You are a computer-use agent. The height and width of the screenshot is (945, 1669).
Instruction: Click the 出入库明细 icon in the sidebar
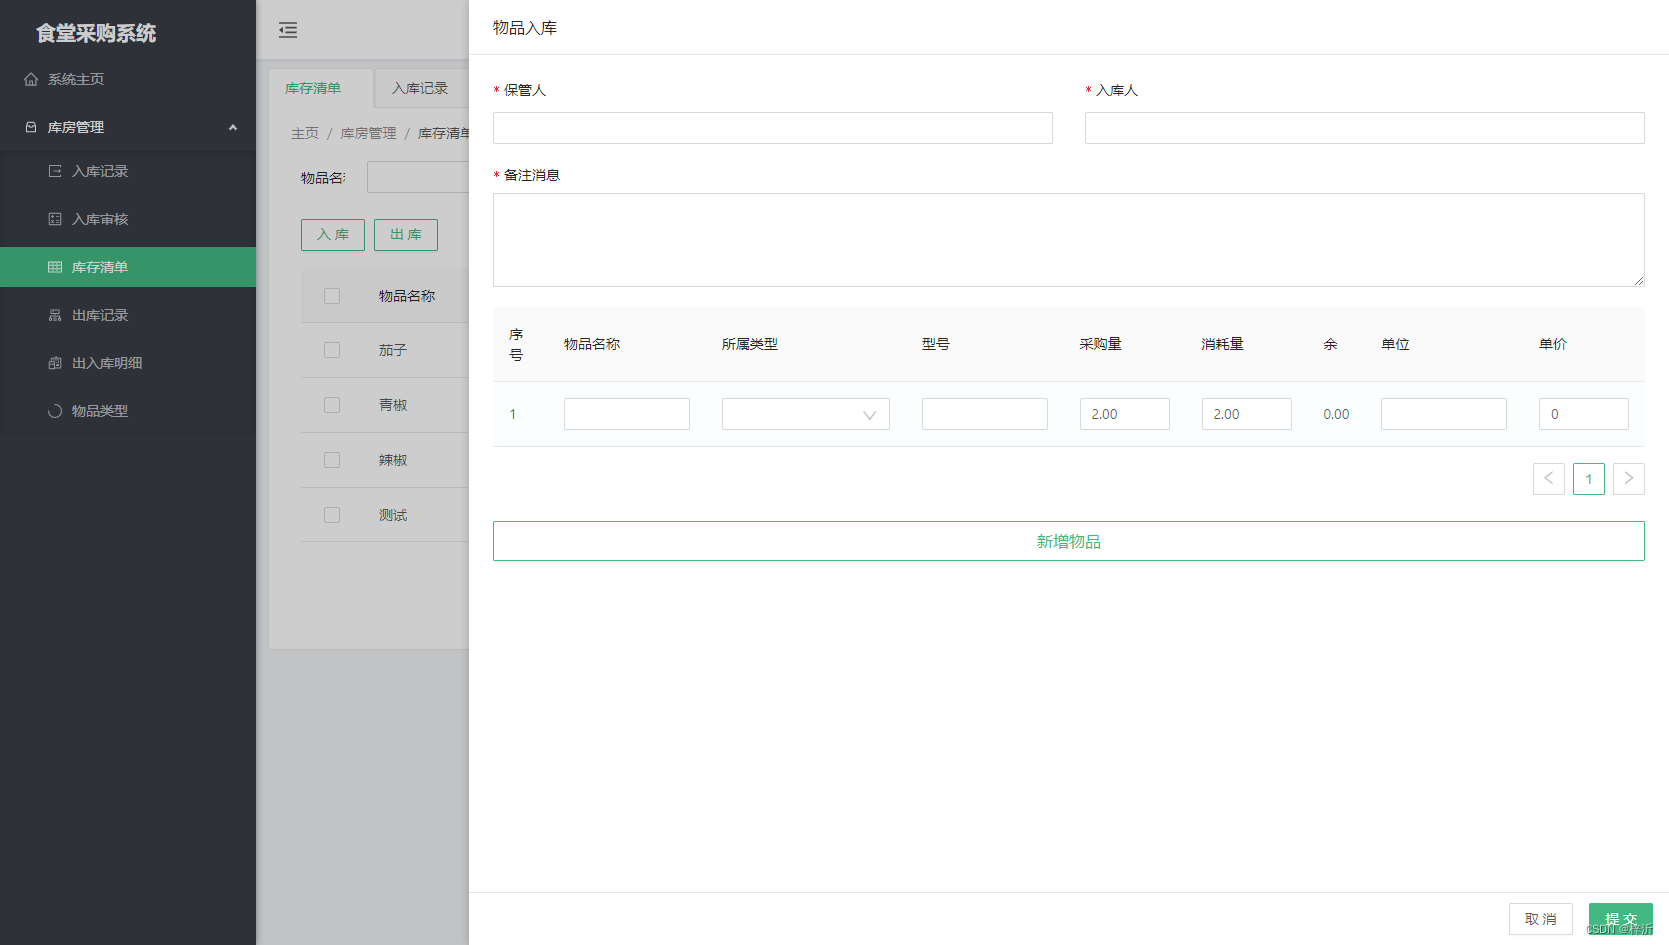pyautogui.click(x=55, y=363)
